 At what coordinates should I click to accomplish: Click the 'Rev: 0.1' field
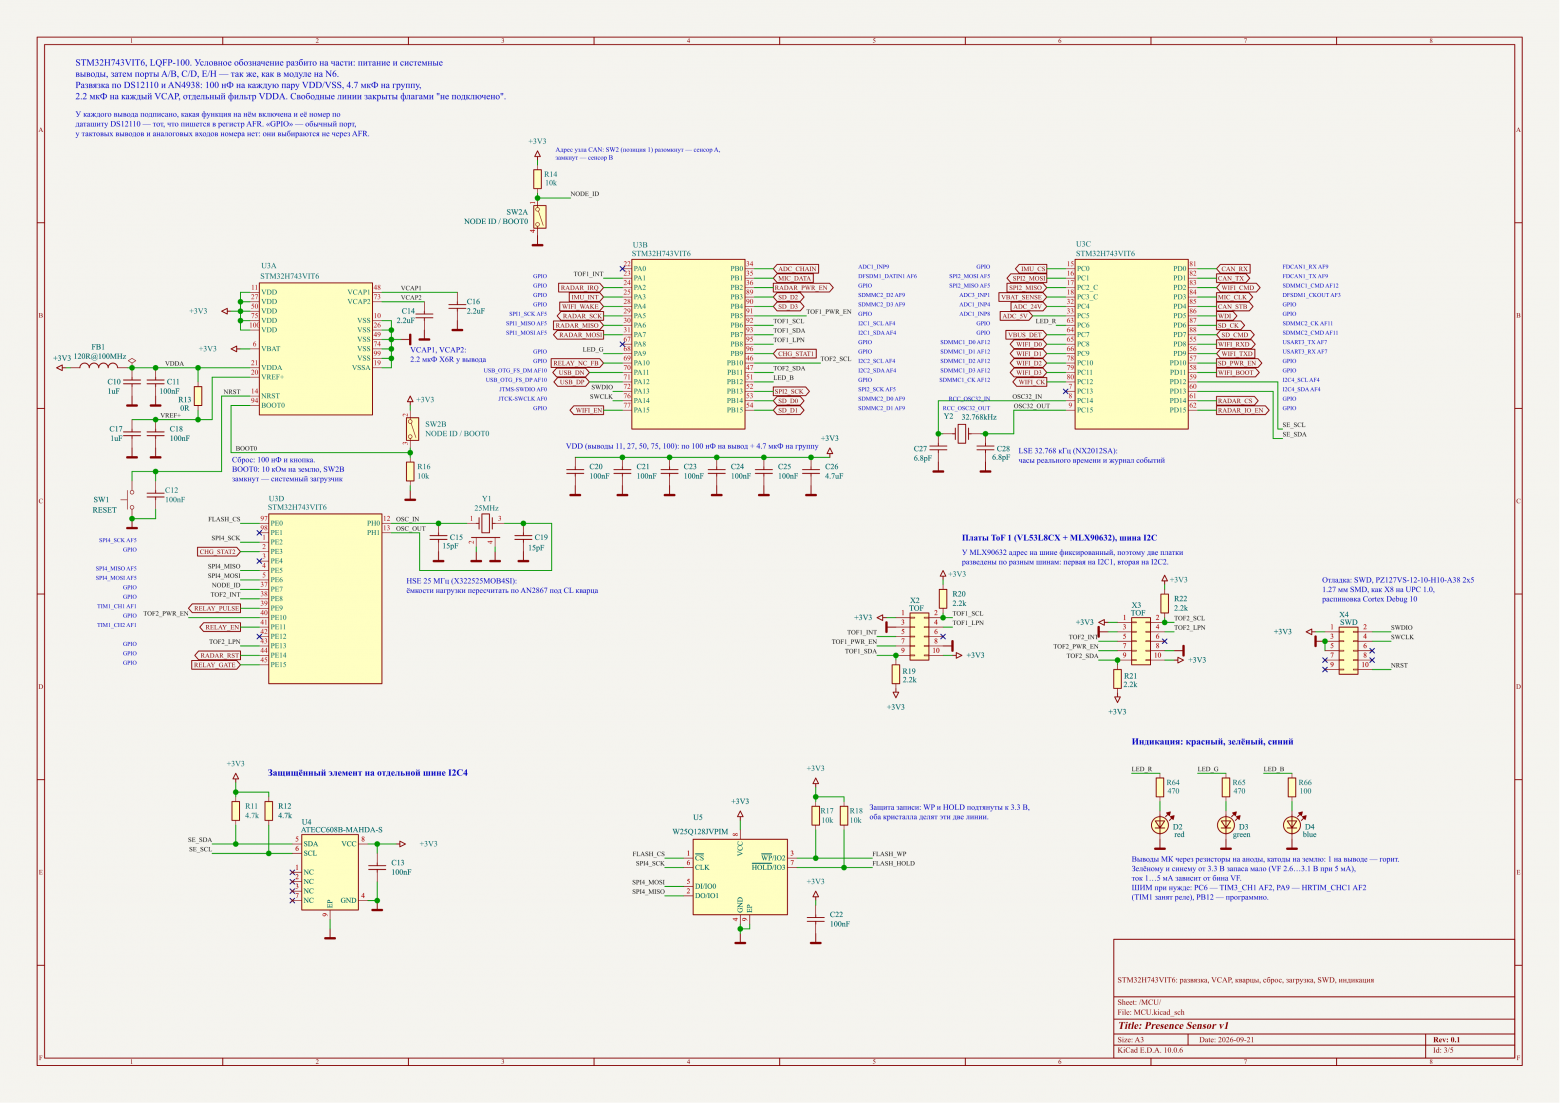tap(1447, 1040)
